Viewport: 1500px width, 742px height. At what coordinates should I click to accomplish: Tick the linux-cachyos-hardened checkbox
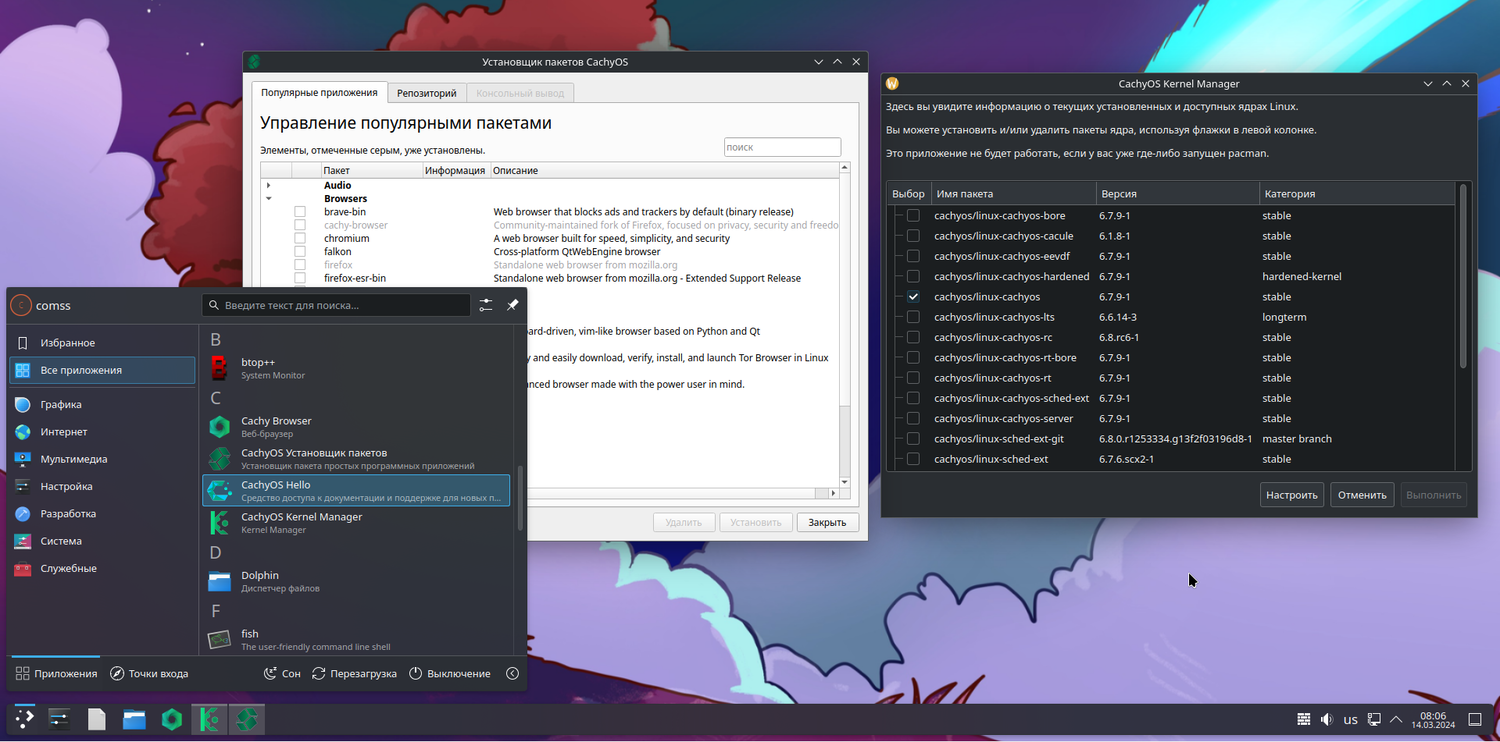click(x=913, y=276)
